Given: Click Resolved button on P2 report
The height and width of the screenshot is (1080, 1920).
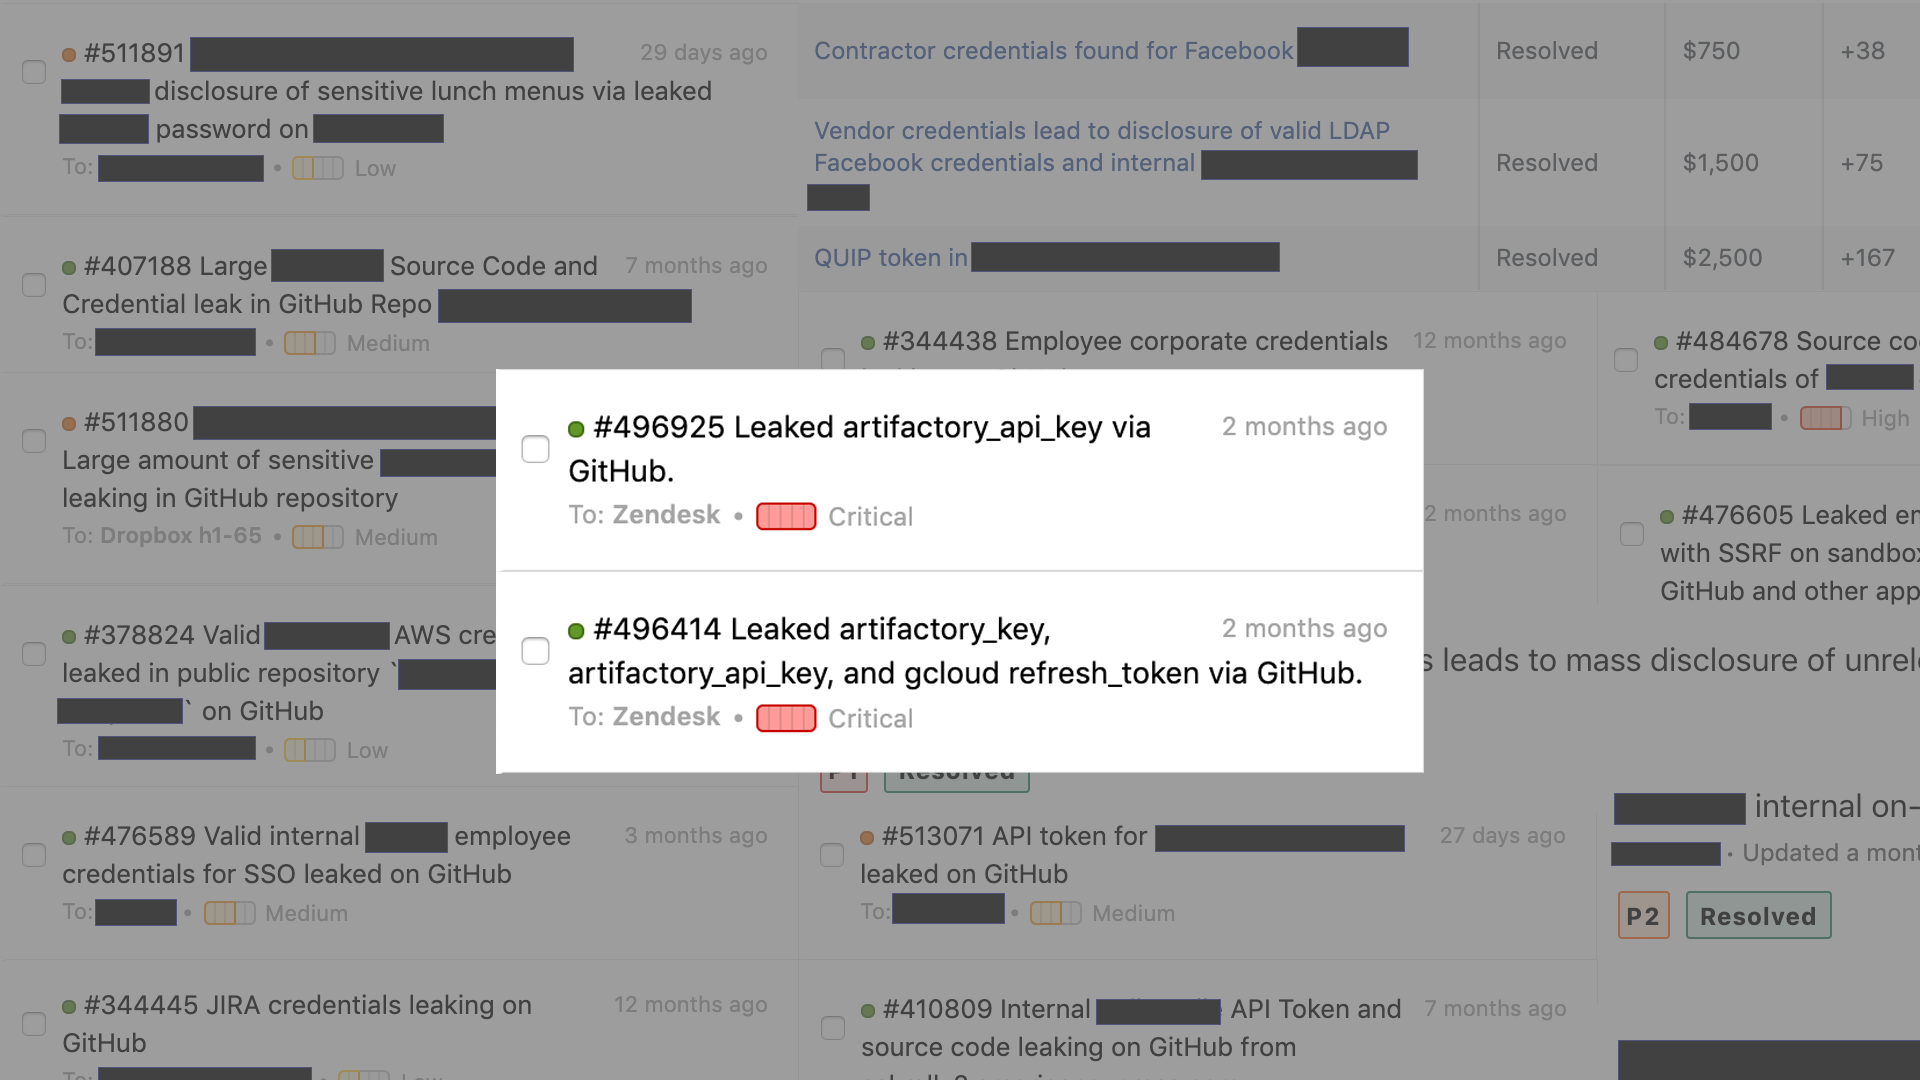Looking at the screenshot, I should point(1758,915).
